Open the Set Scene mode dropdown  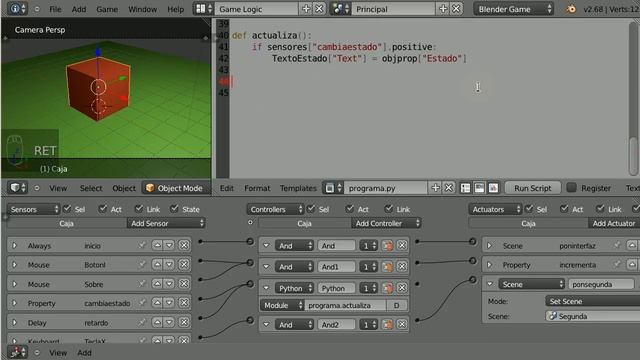(x=593, y=301)
